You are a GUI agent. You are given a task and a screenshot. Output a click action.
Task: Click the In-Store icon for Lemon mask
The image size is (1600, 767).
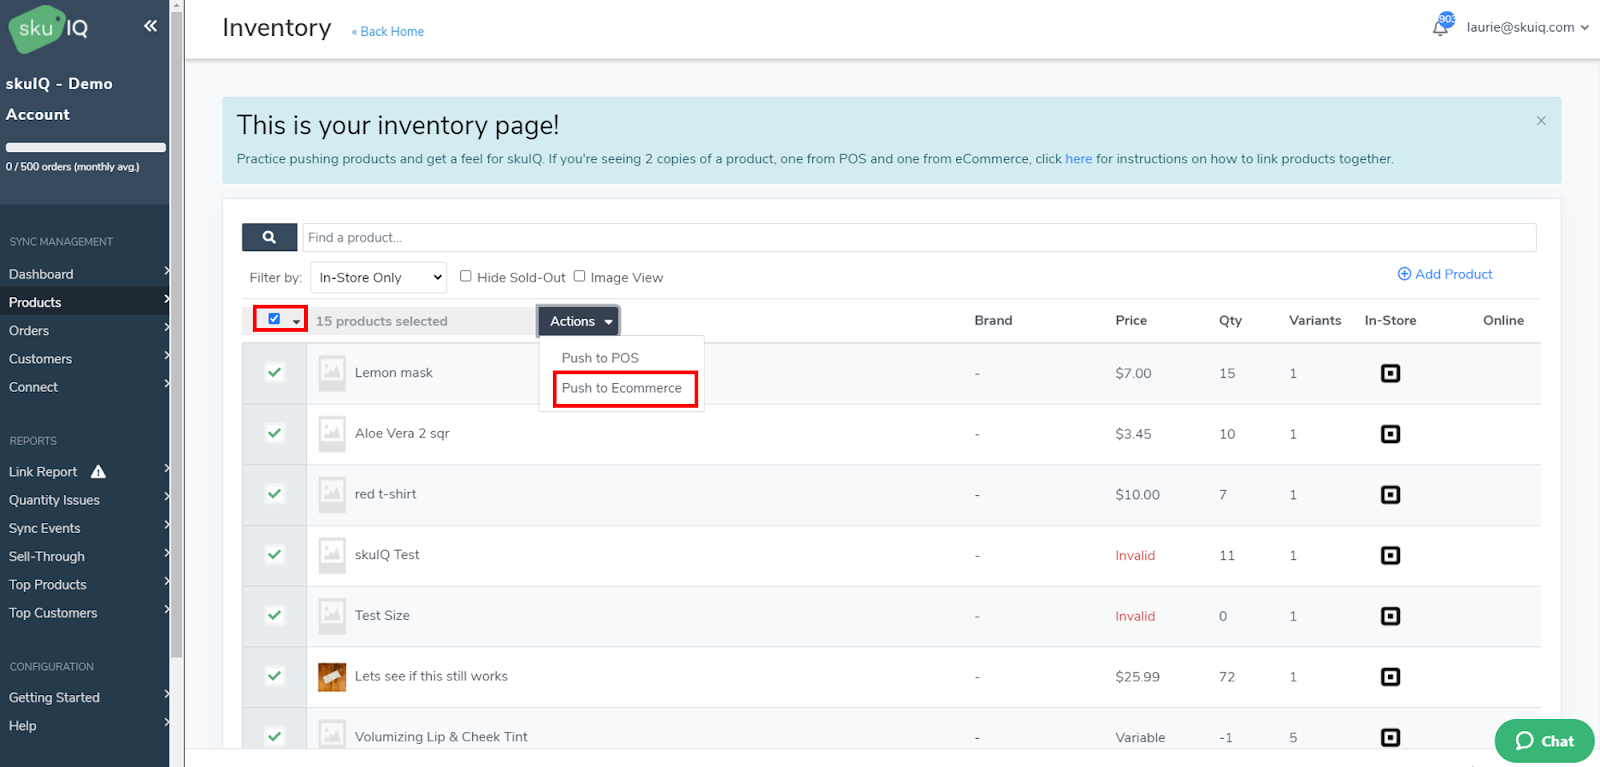pos(1390,373)
